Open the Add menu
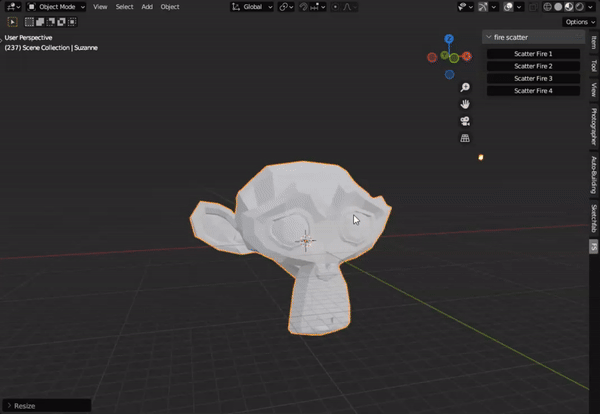The image size is (600, 414). coord(147,7)
